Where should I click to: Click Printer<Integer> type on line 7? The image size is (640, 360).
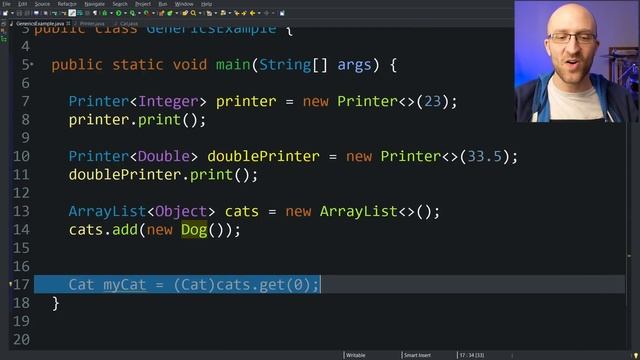(x=138, y=101)
